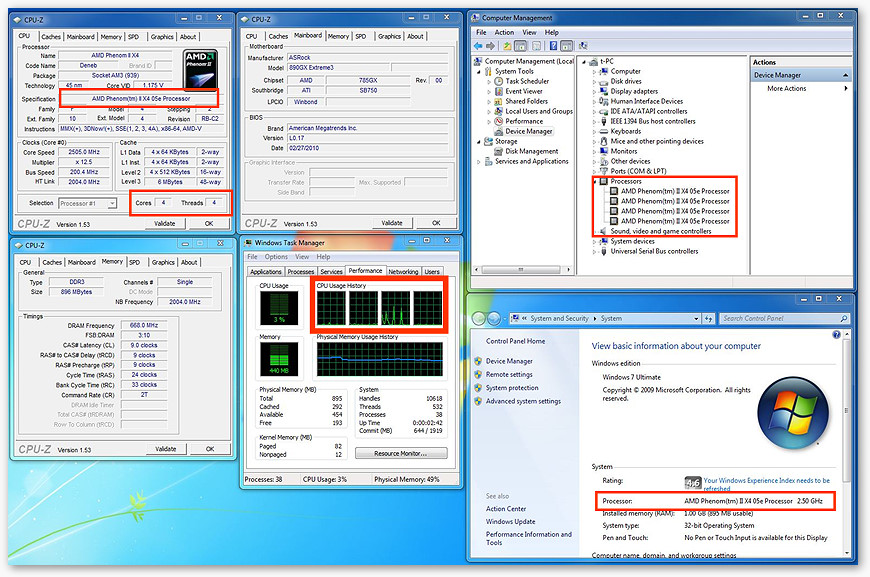
Task: Click the Resource Monitor button
Action: (409, 453)
